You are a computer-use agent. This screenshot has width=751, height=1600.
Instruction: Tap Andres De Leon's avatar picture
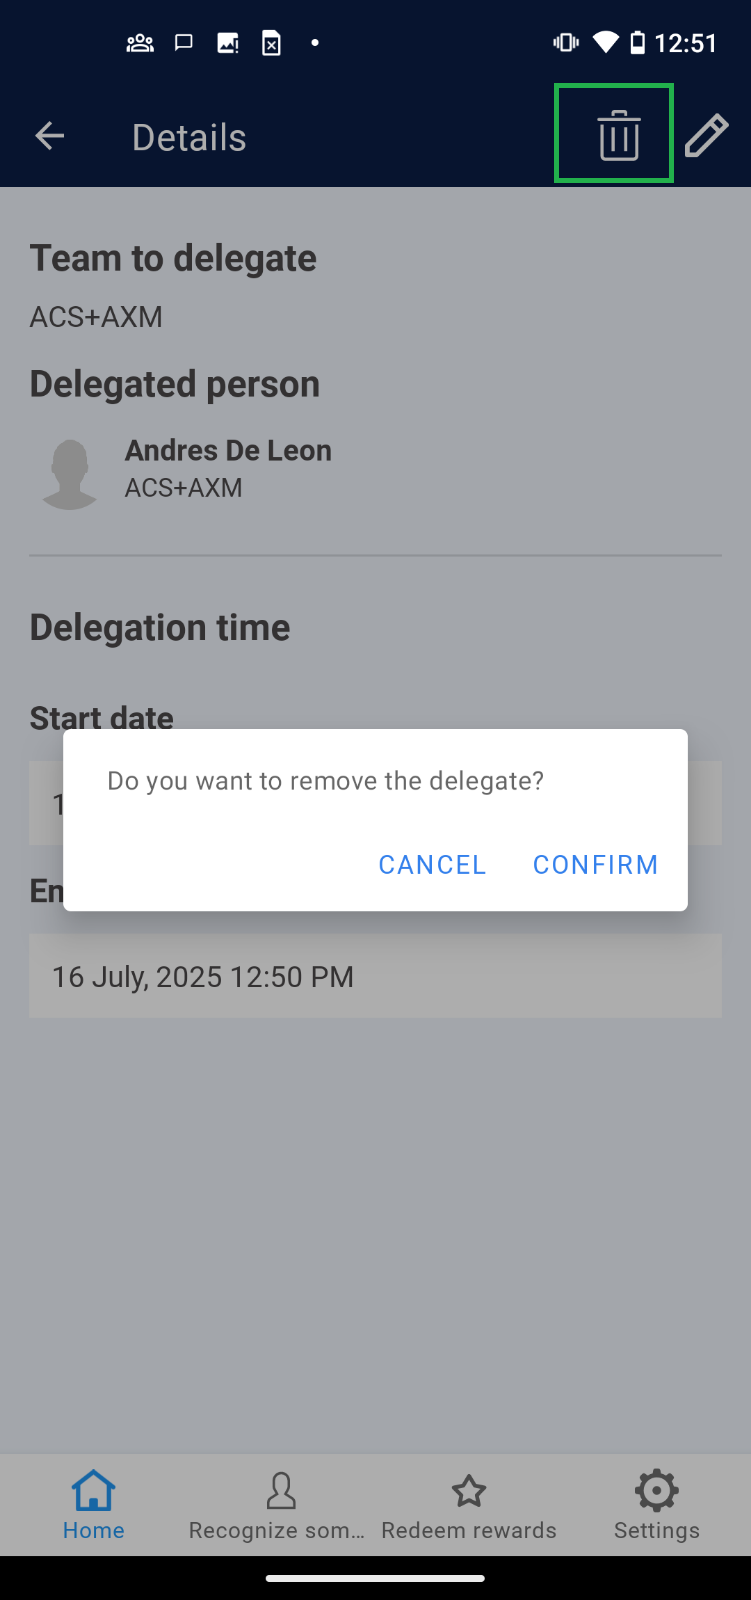click(69, 474)
